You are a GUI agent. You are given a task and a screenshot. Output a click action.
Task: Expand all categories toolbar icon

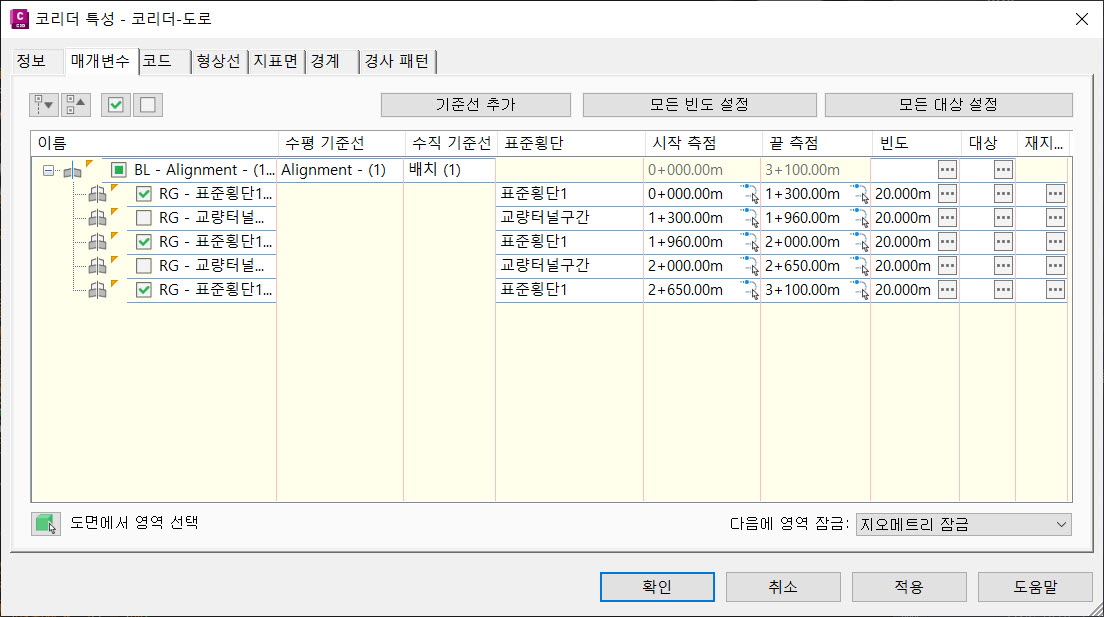click(44, 105)
